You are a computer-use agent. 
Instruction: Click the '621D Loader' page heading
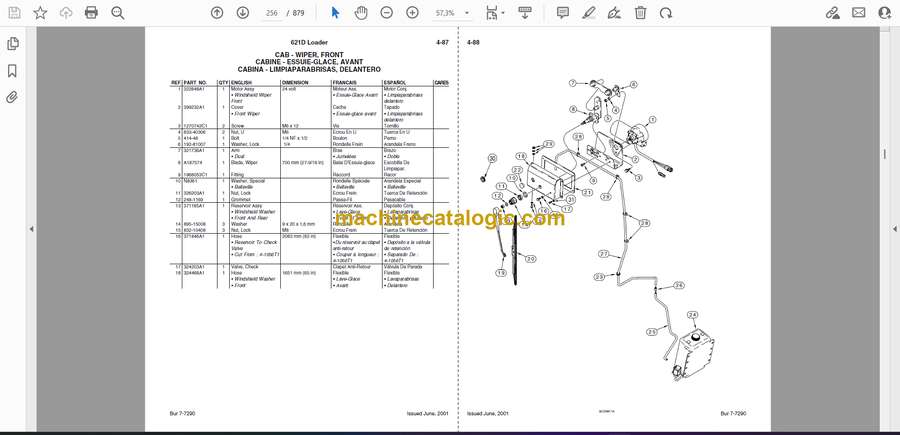pyautogui.click(x=309, y=42)
